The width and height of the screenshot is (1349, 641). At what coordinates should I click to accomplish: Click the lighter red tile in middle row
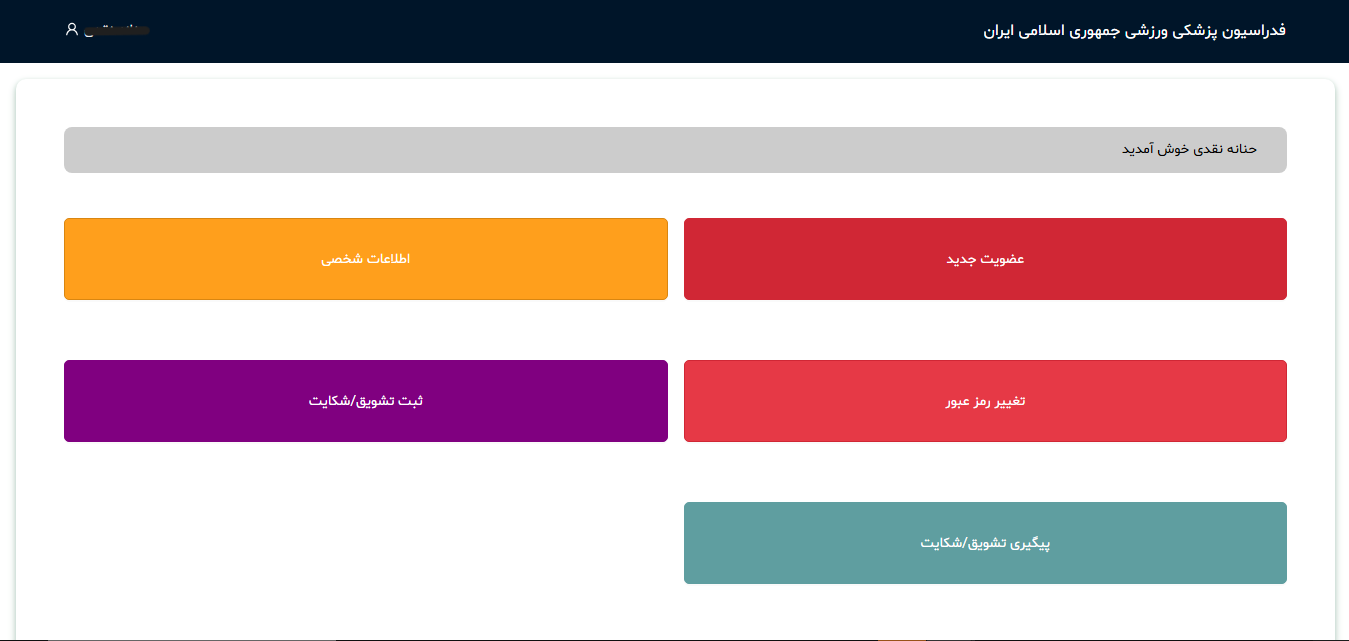click(985, 401)
